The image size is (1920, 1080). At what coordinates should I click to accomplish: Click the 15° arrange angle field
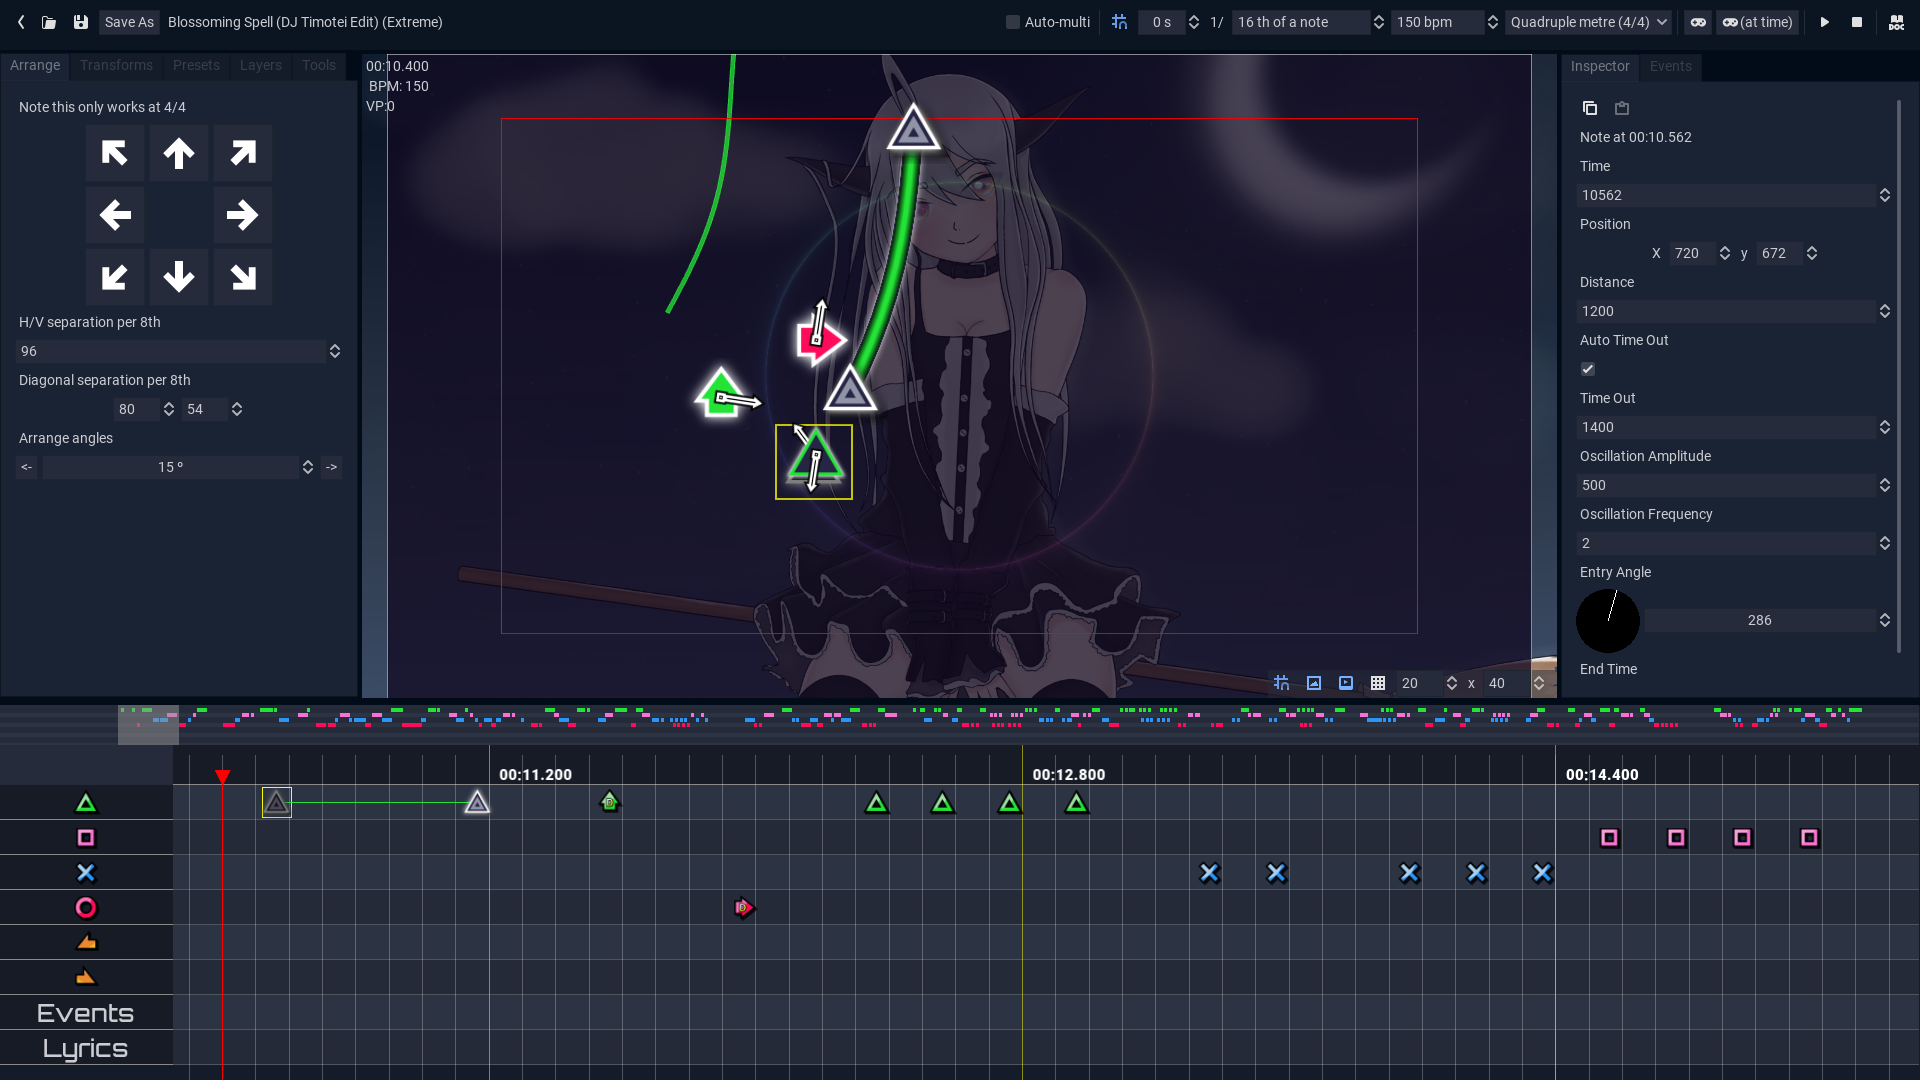[170, 467]
